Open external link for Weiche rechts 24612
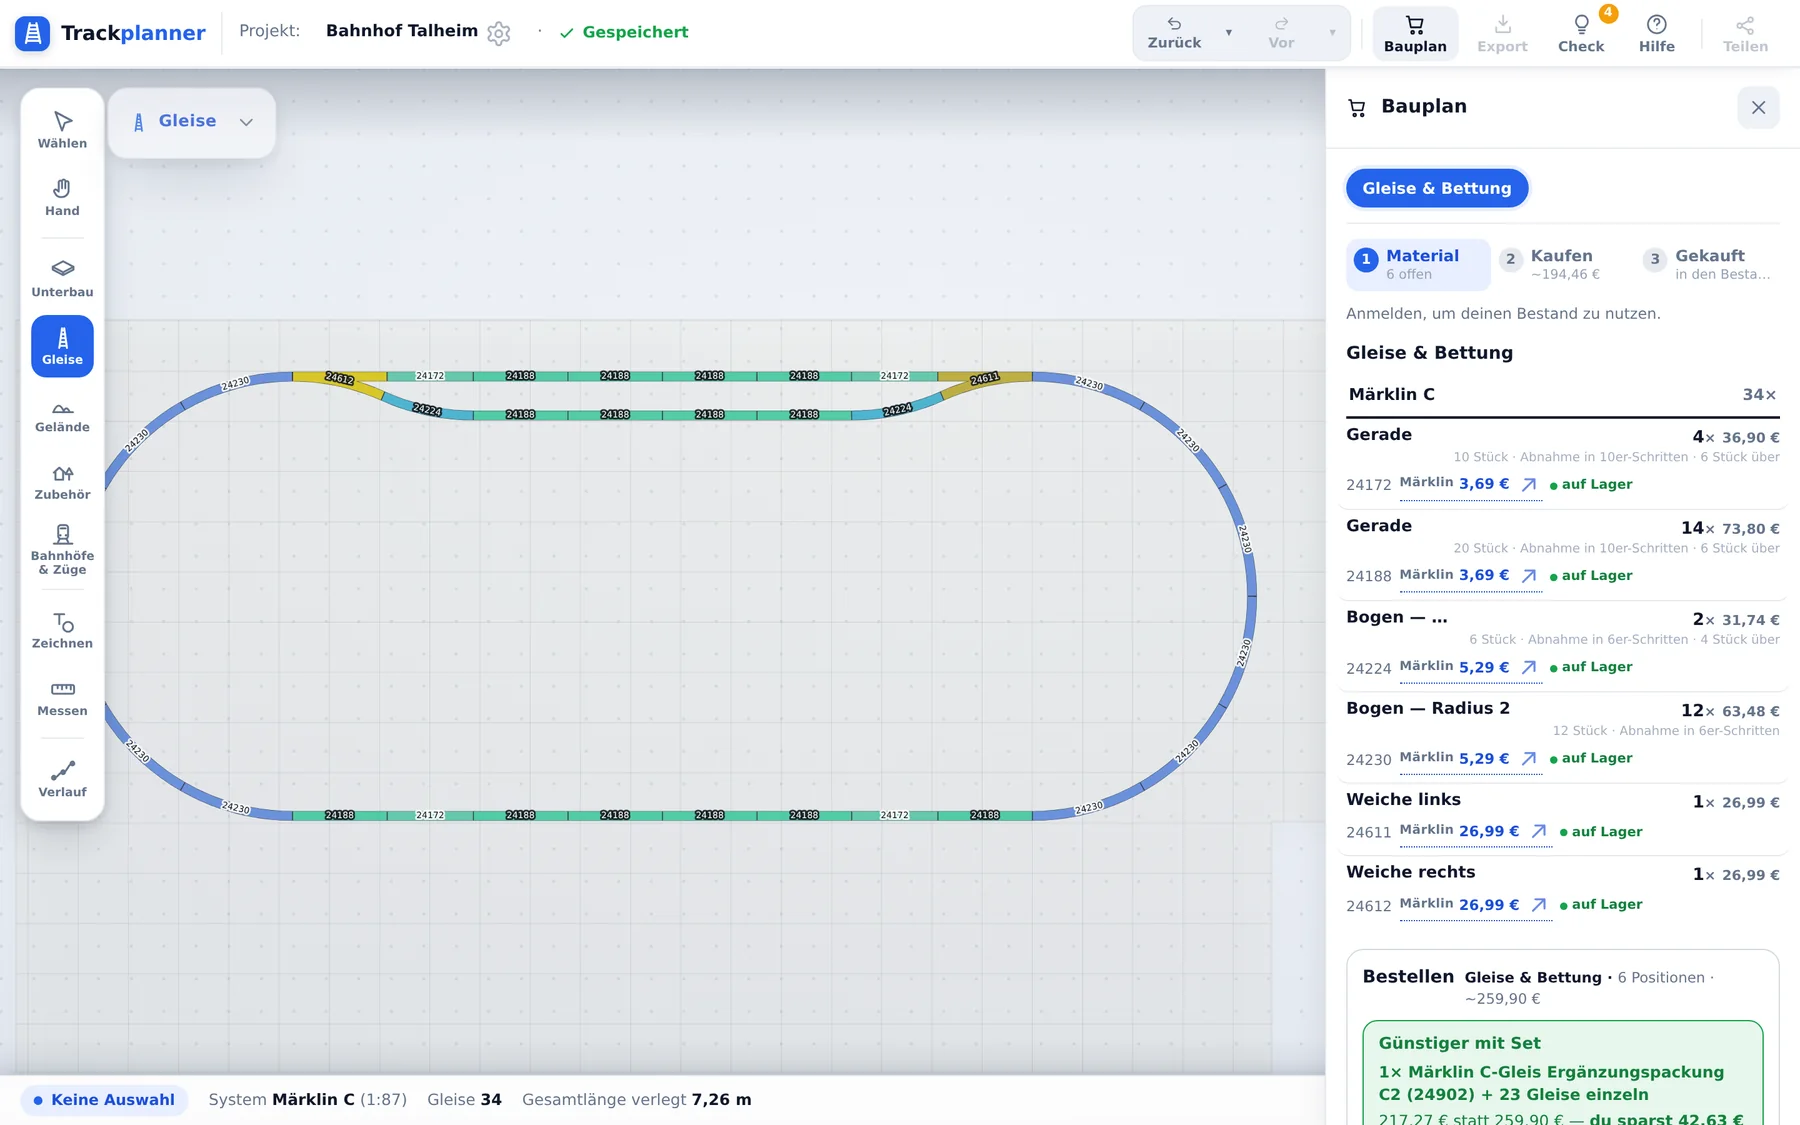This screenshot has width=1800, height=1125. (1539, 905)
